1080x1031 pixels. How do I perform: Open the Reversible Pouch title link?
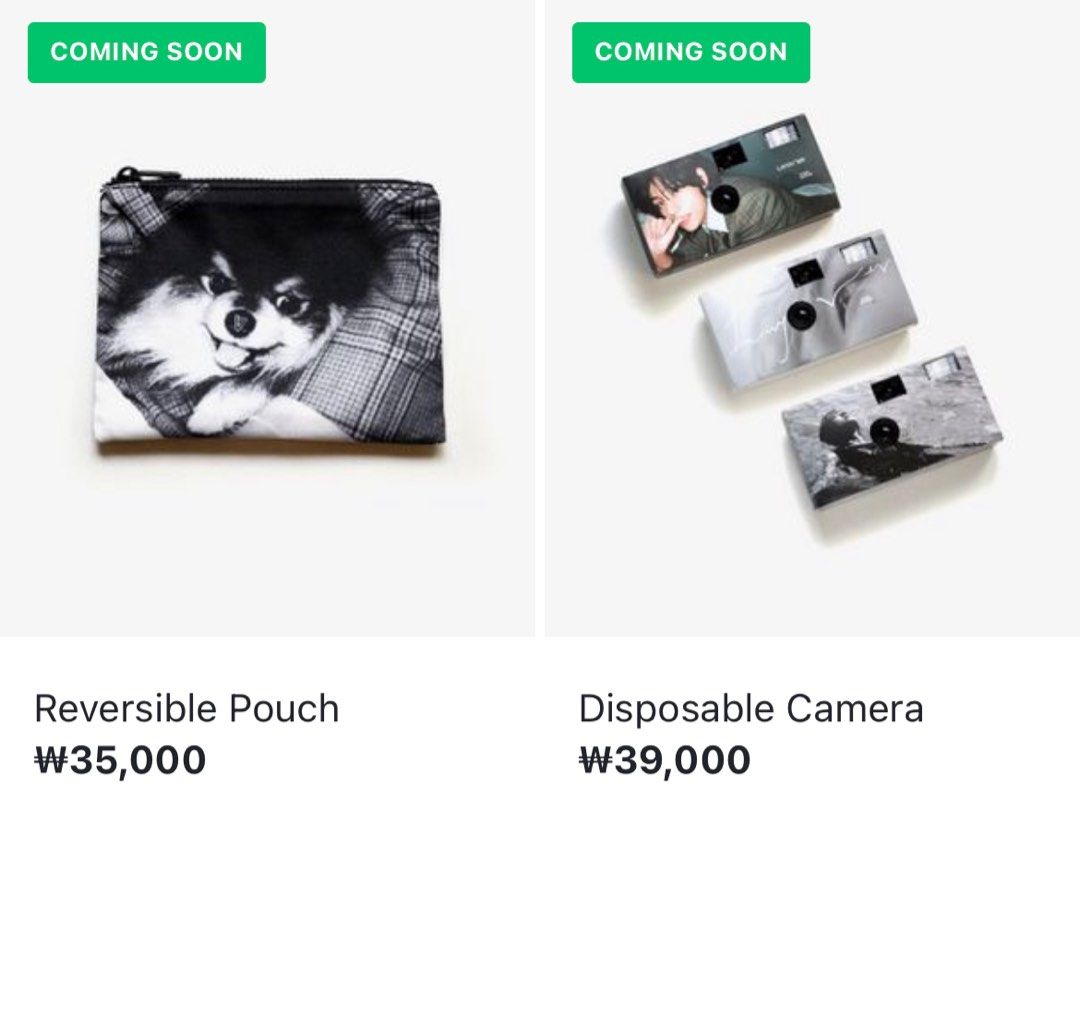point(187,709)
